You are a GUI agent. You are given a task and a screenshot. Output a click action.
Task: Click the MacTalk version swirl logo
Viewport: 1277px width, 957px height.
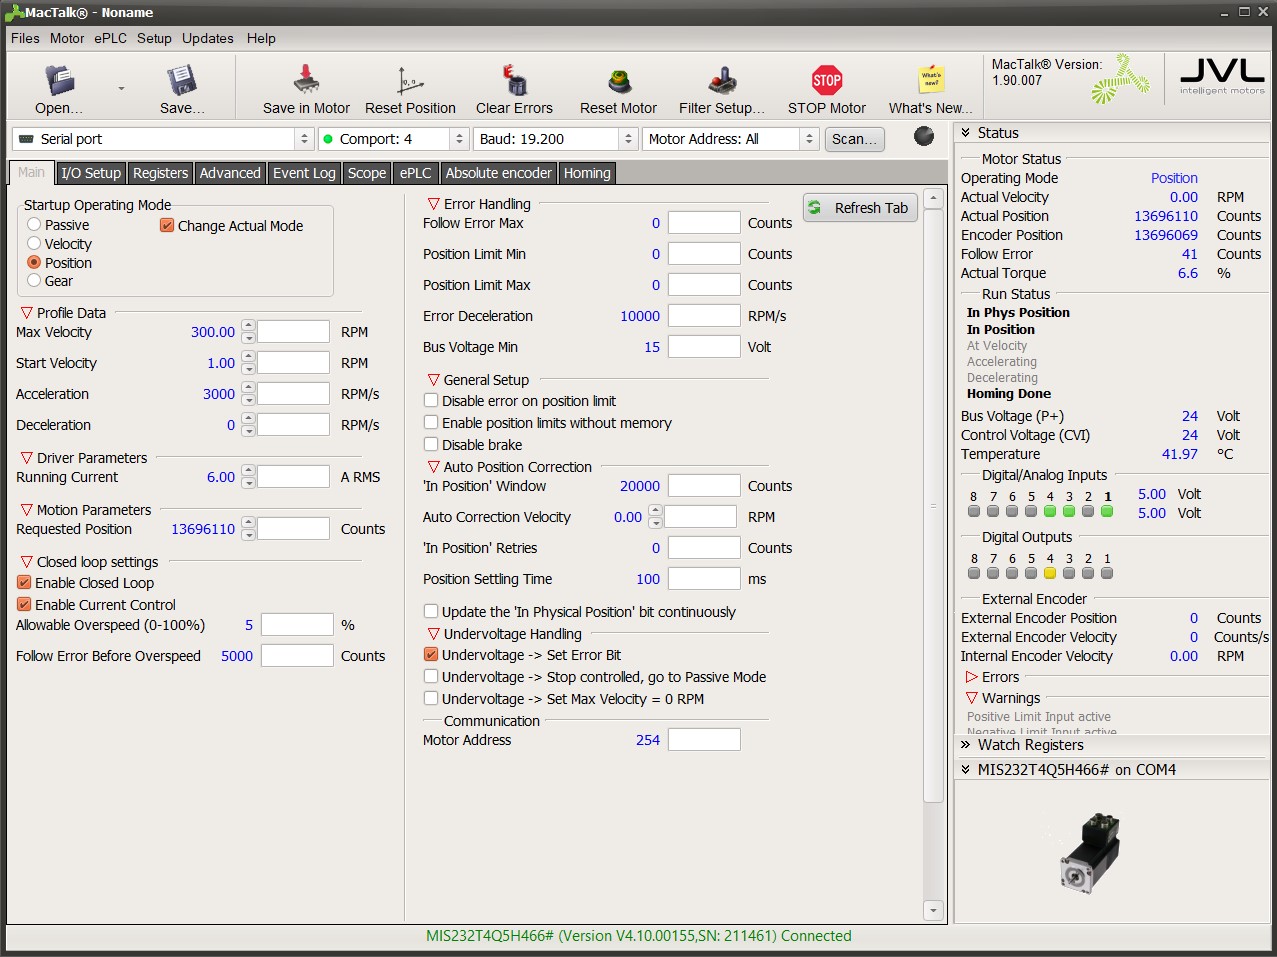click(x=1119, y=79)
